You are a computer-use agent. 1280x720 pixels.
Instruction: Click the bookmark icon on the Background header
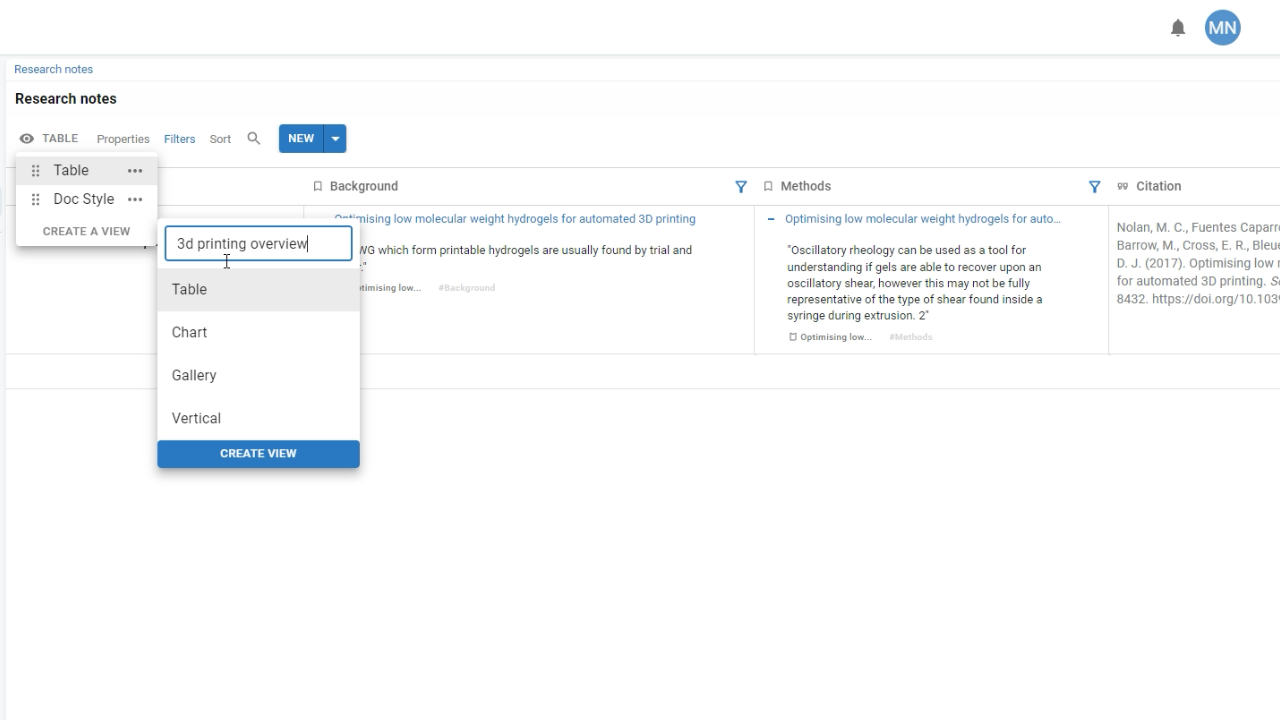(317, 186)
